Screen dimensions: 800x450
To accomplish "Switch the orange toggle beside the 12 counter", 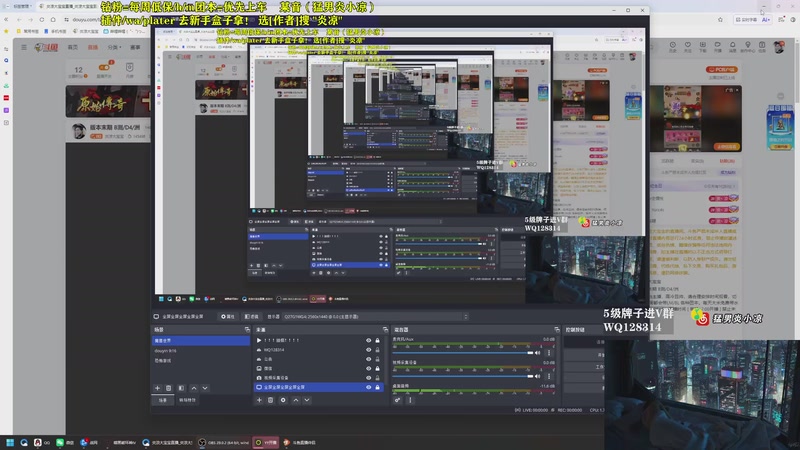I will 105,67.
